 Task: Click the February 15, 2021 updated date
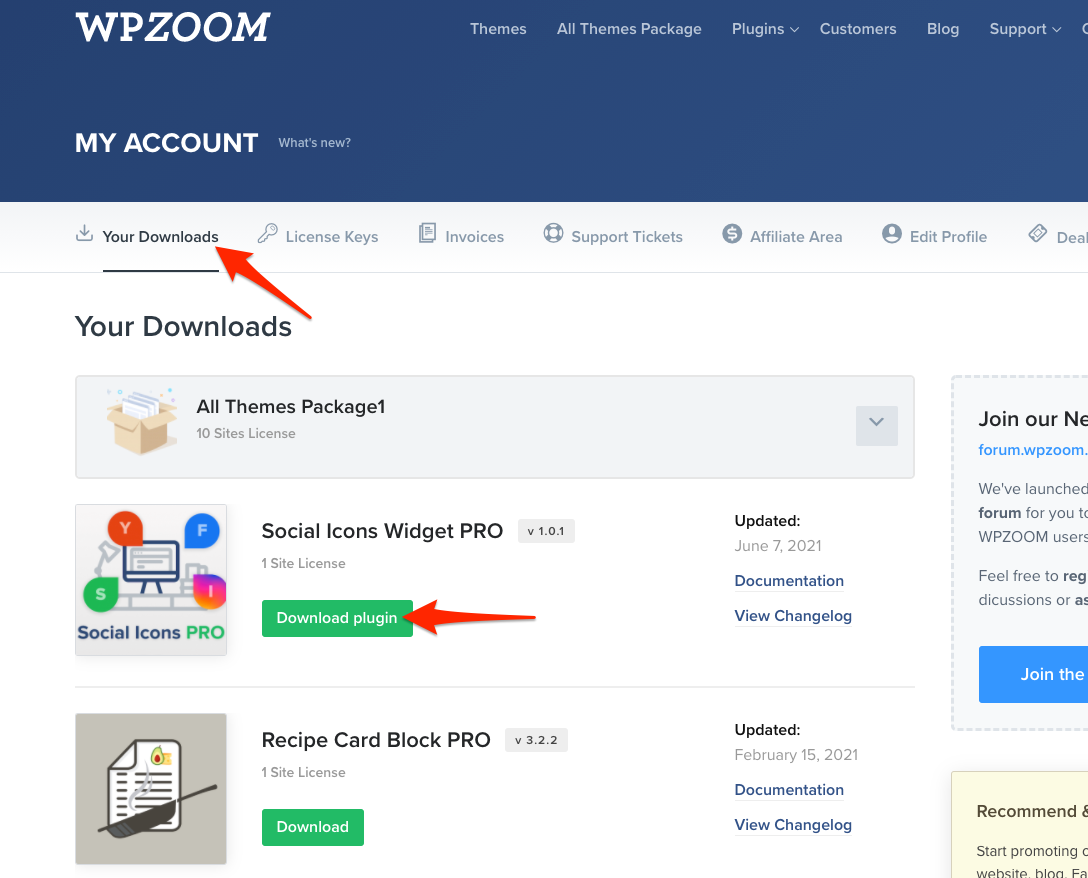point(796,755)
